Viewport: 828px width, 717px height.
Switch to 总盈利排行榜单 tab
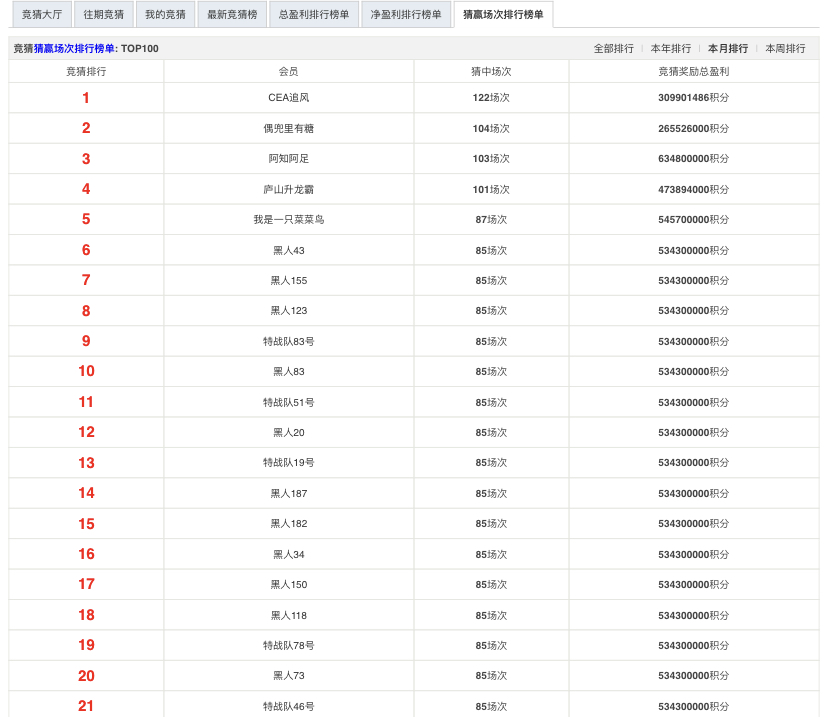click(314, 15)
